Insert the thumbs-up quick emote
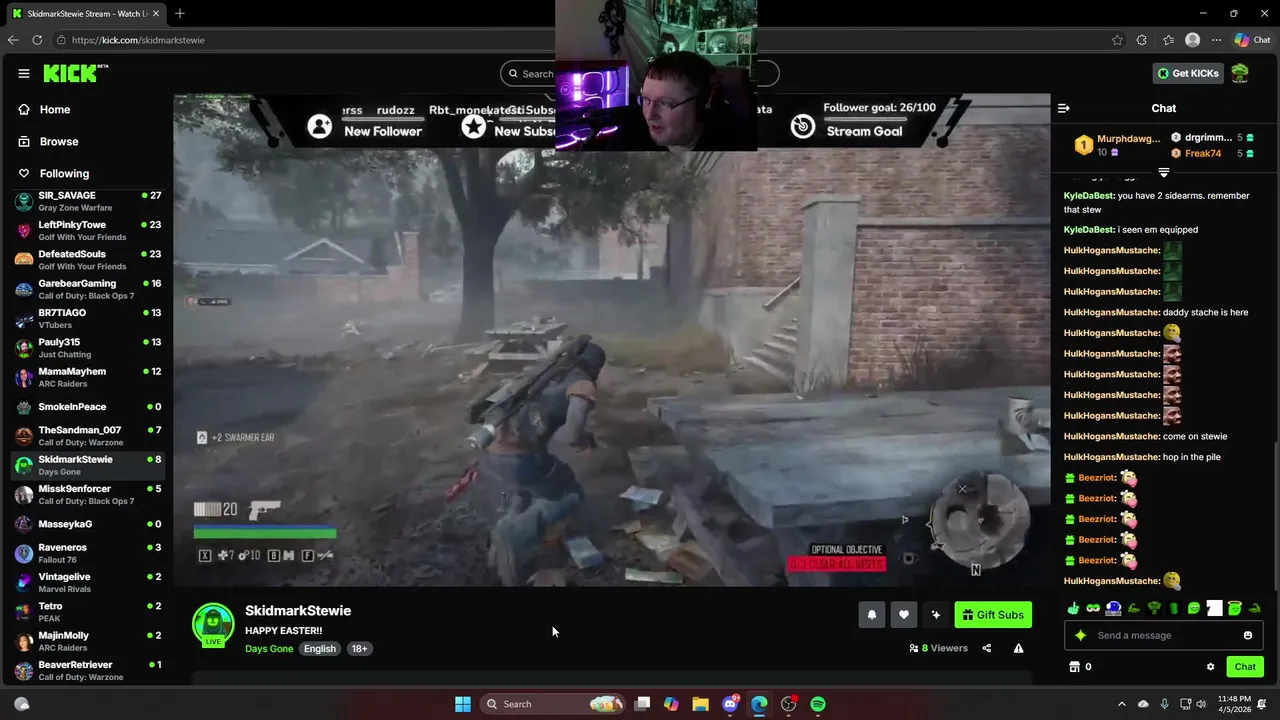 (1073, 608)
